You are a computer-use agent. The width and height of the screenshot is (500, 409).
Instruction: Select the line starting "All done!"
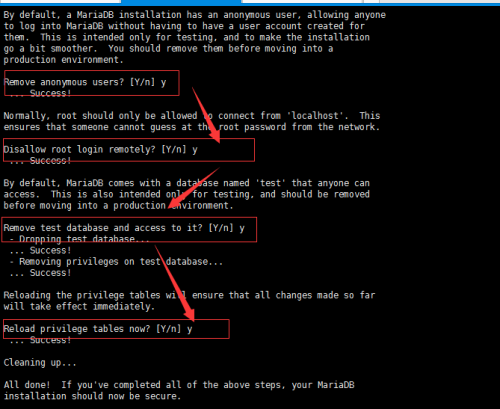(179, 385)
